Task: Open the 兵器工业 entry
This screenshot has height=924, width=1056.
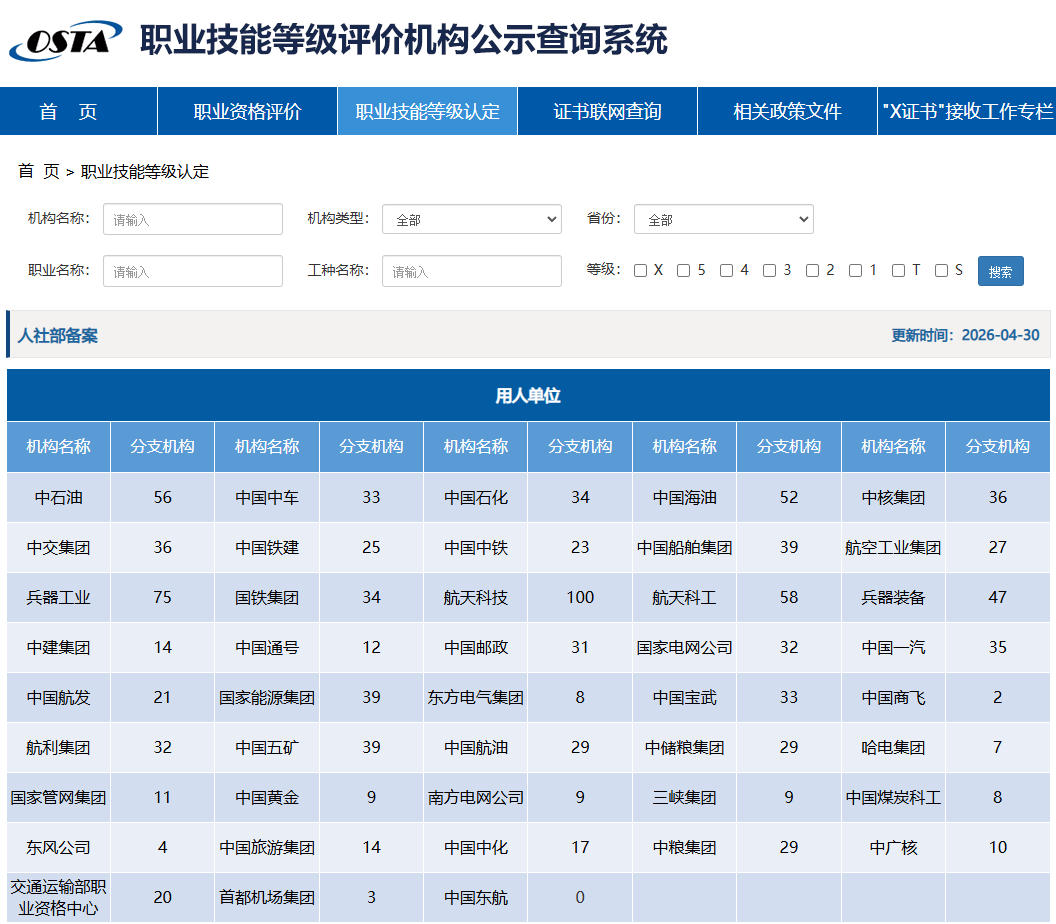Action: (59, 597)
